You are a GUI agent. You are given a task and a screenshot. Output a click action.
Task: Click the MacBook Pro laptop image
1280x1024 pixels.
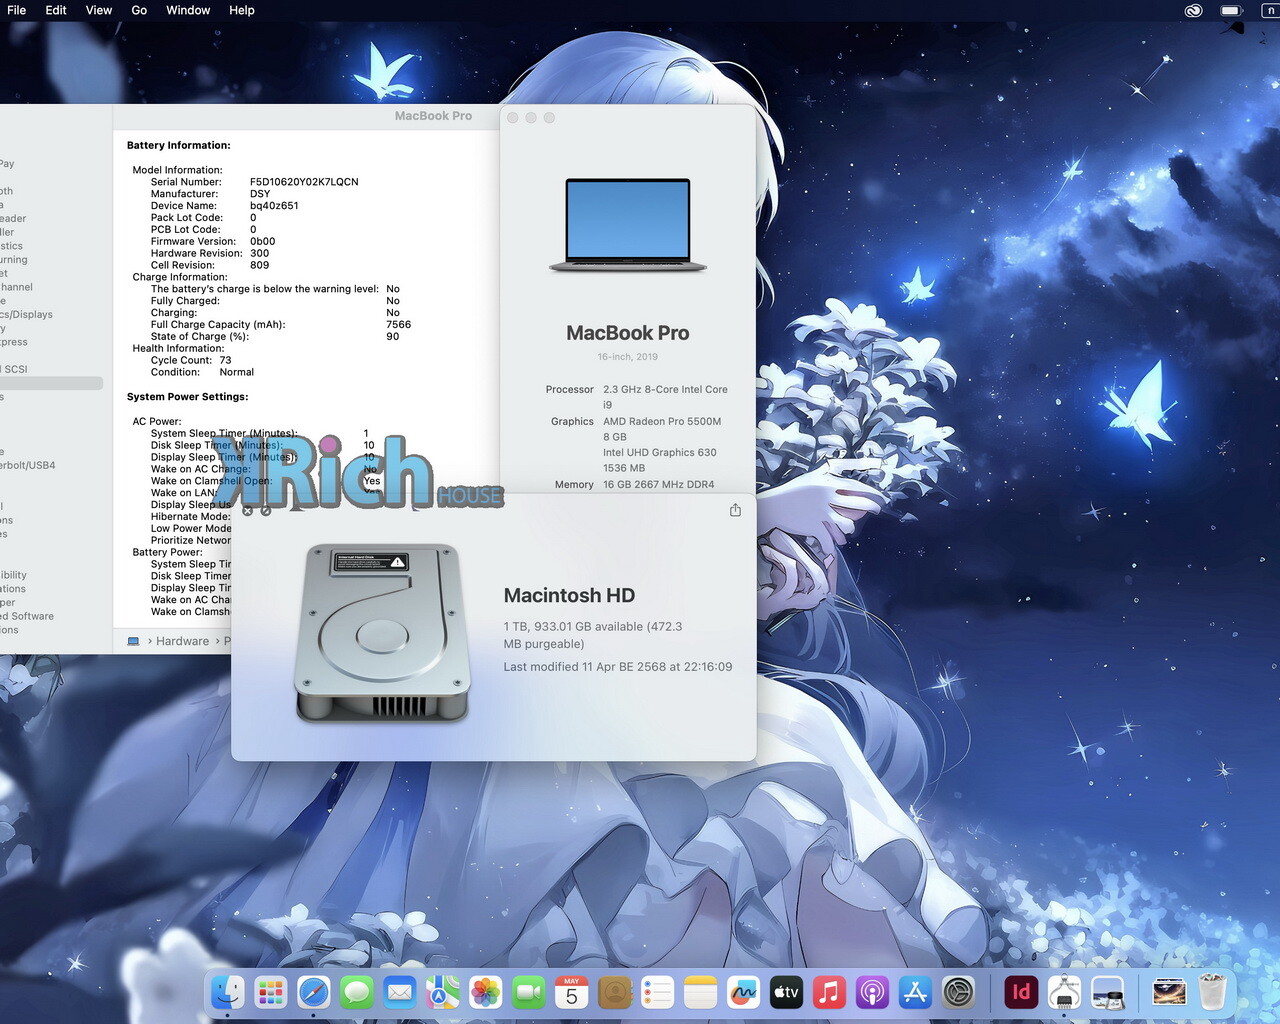click(628, 225)
